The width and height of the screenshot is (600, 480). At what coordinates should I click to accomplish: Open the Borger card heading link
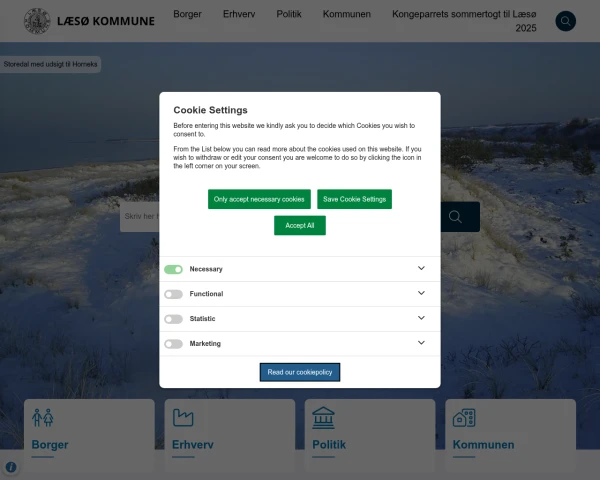50,445
